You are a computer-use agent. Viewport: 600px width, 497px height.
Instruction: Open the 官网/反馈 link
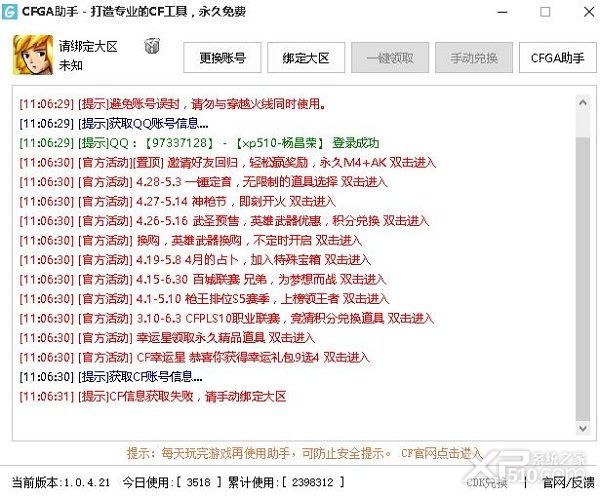click(569, 482)
